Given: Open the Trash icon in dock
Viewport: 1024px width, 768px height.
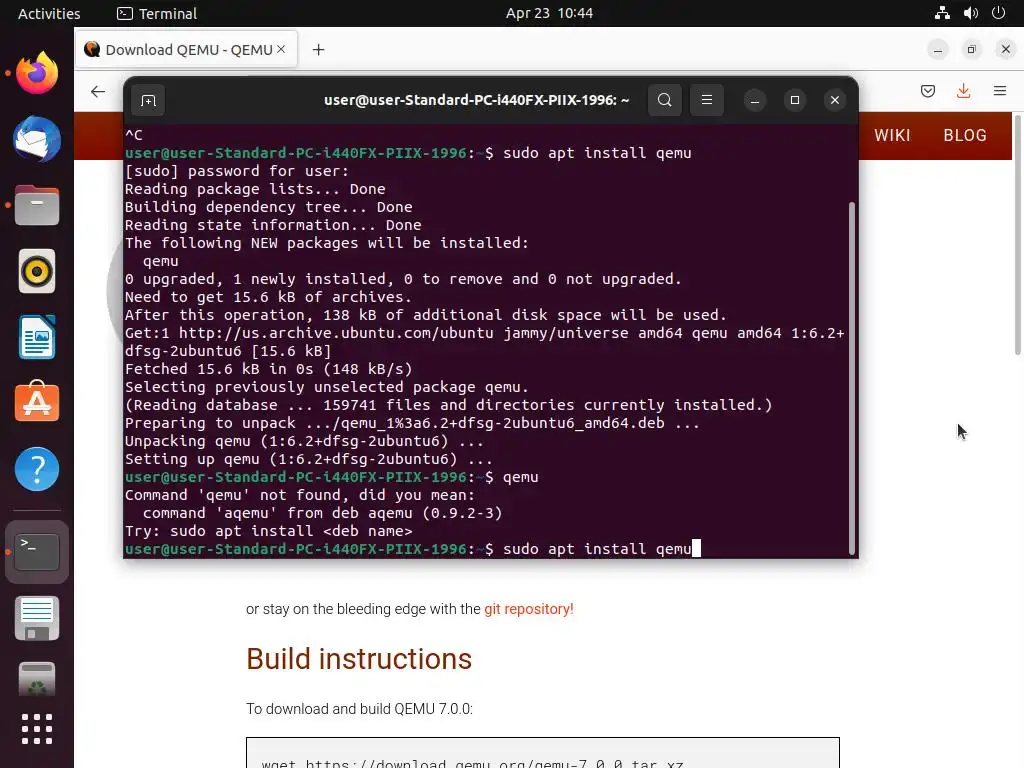Looking at the screenshot, I should click(37, 679).
